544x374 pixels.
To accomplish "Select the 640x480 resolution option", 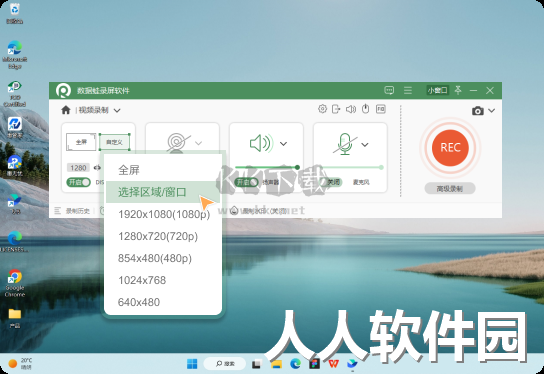I will point(163,302).
